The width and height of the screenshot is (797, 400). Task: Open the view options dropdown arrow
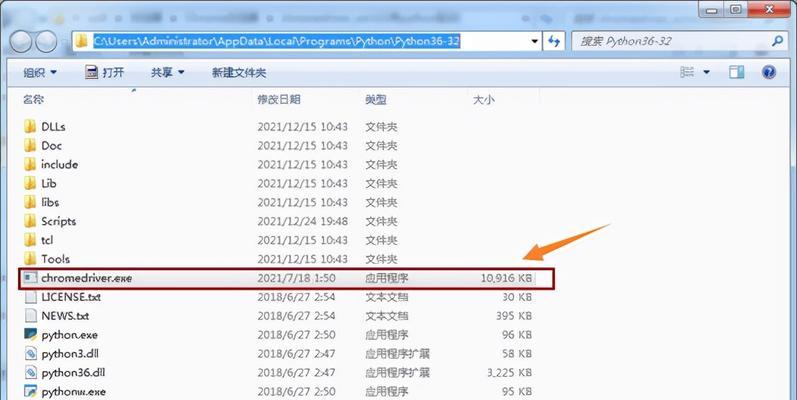click(x=706, y=72)
